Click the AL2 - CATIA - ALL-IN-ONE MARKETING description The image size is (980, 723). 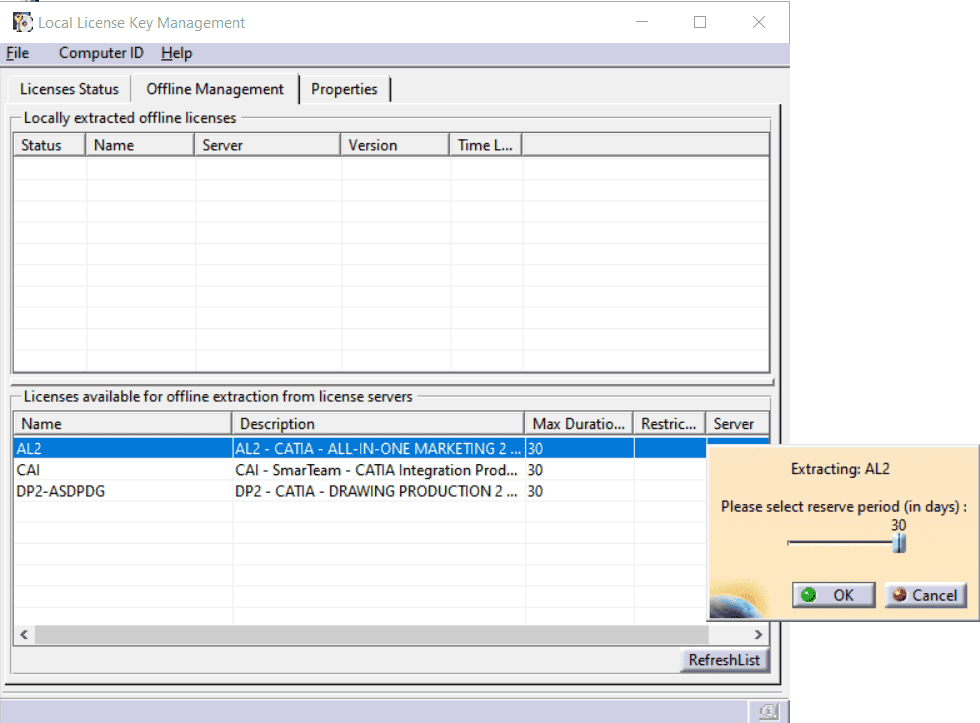378,449
